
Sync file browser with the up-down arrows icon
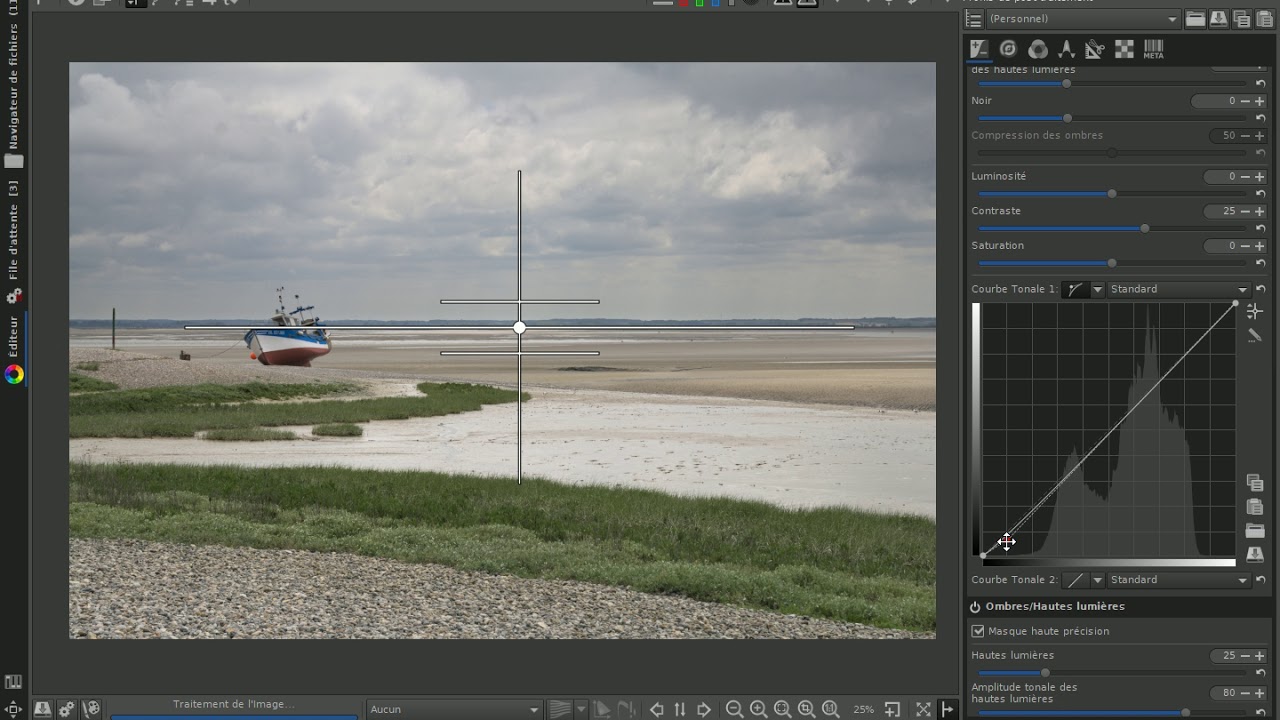coord(680,709)
